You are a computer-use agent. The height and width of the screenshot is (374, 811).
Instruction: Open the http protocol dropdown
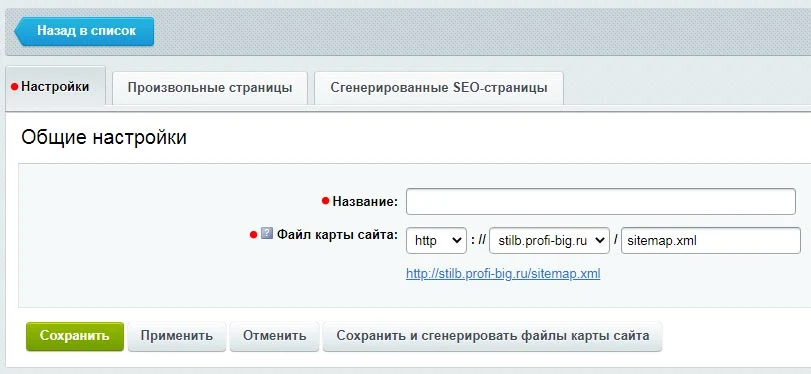[437, 241]
